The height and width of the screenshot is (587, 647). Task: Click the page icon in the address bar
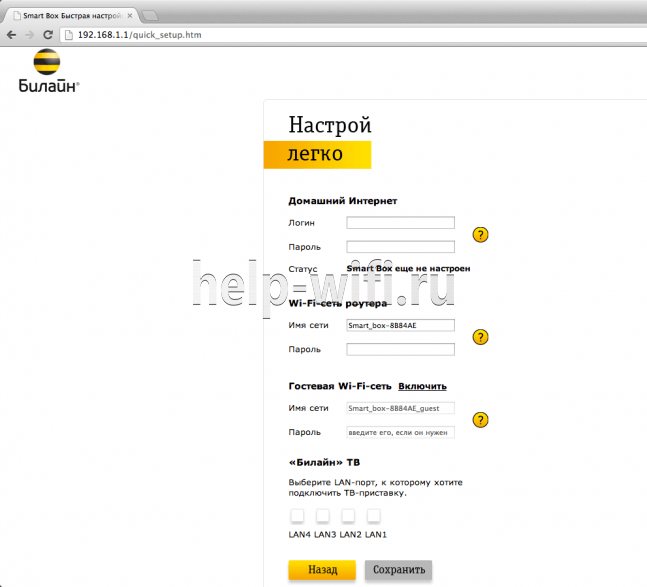point(69,35)
